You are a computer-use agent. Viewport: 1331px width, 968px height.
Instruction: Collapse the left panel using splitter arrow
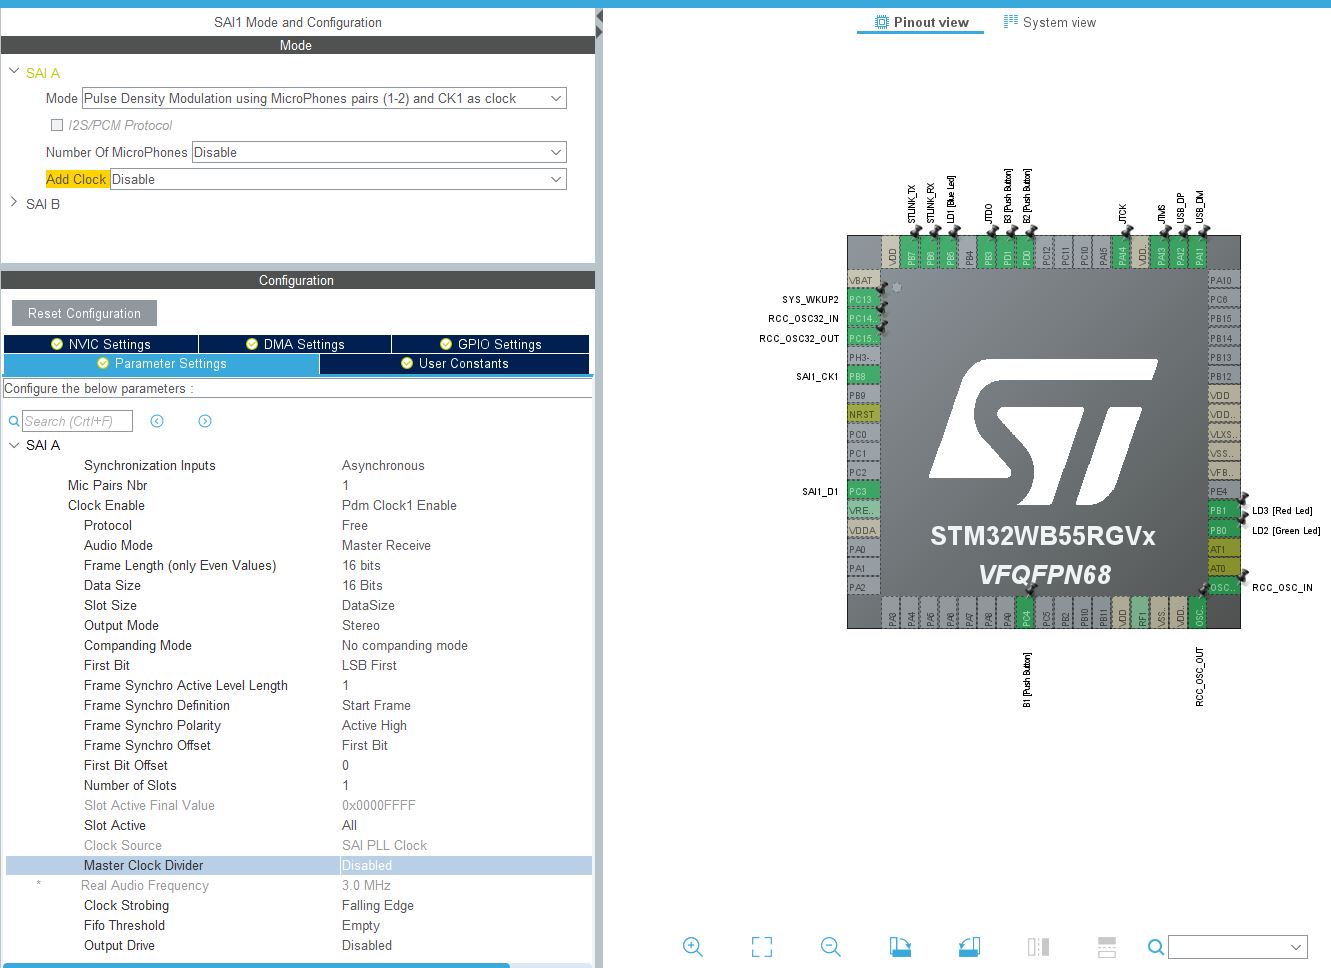[x=599, y=17]
